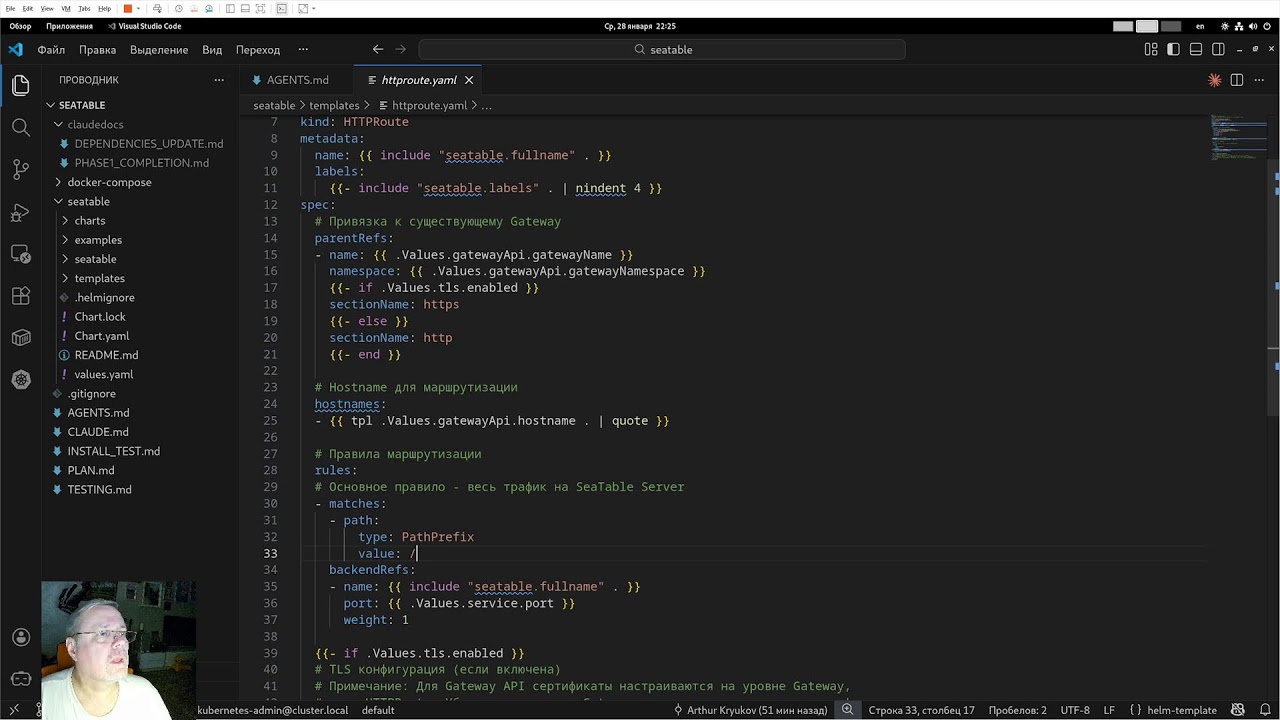The height and width of the screenshot is (720, 1280).
Task: Open the Run and Debug view
Action: pos(21,212)
